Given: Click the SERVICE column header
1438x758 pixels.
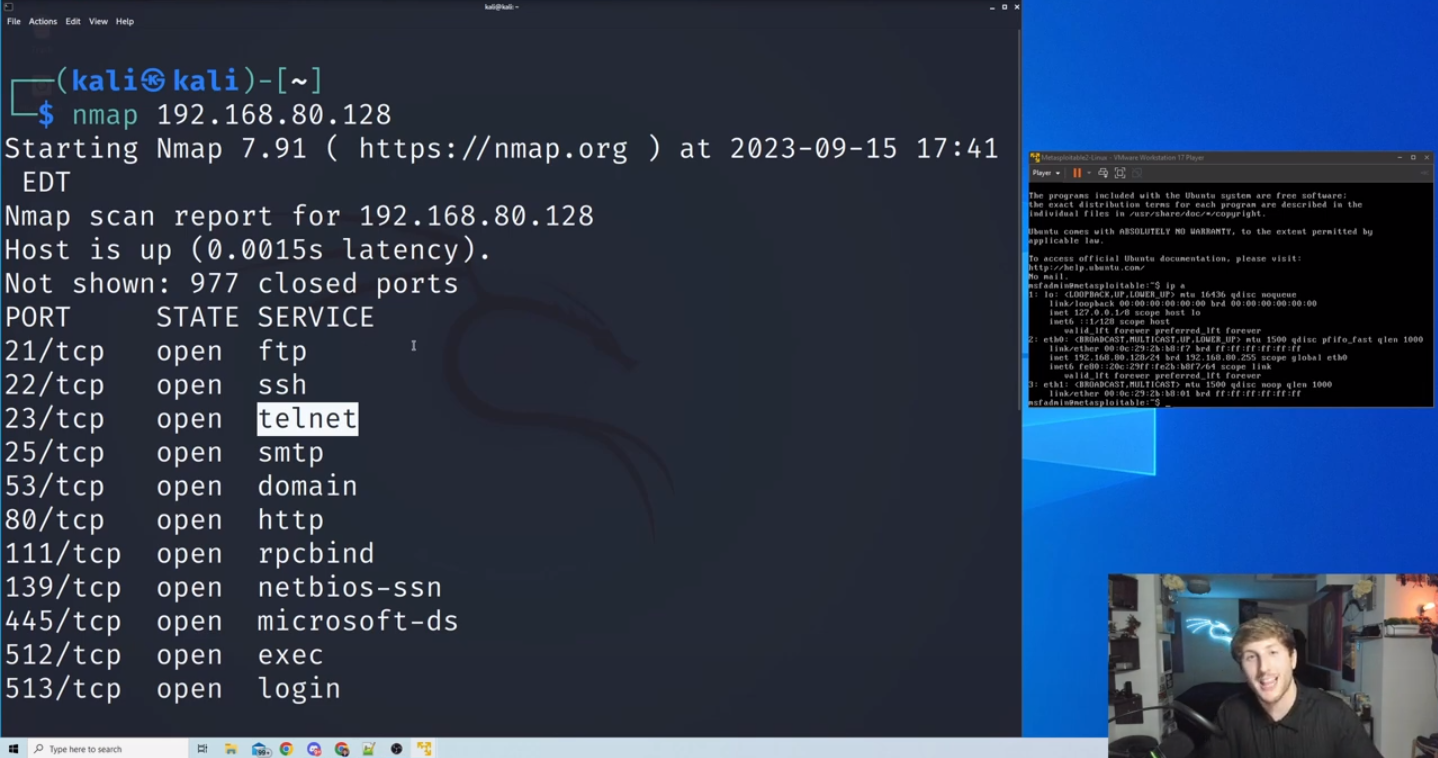Looking at the screenshot, I should pos(316,317).
